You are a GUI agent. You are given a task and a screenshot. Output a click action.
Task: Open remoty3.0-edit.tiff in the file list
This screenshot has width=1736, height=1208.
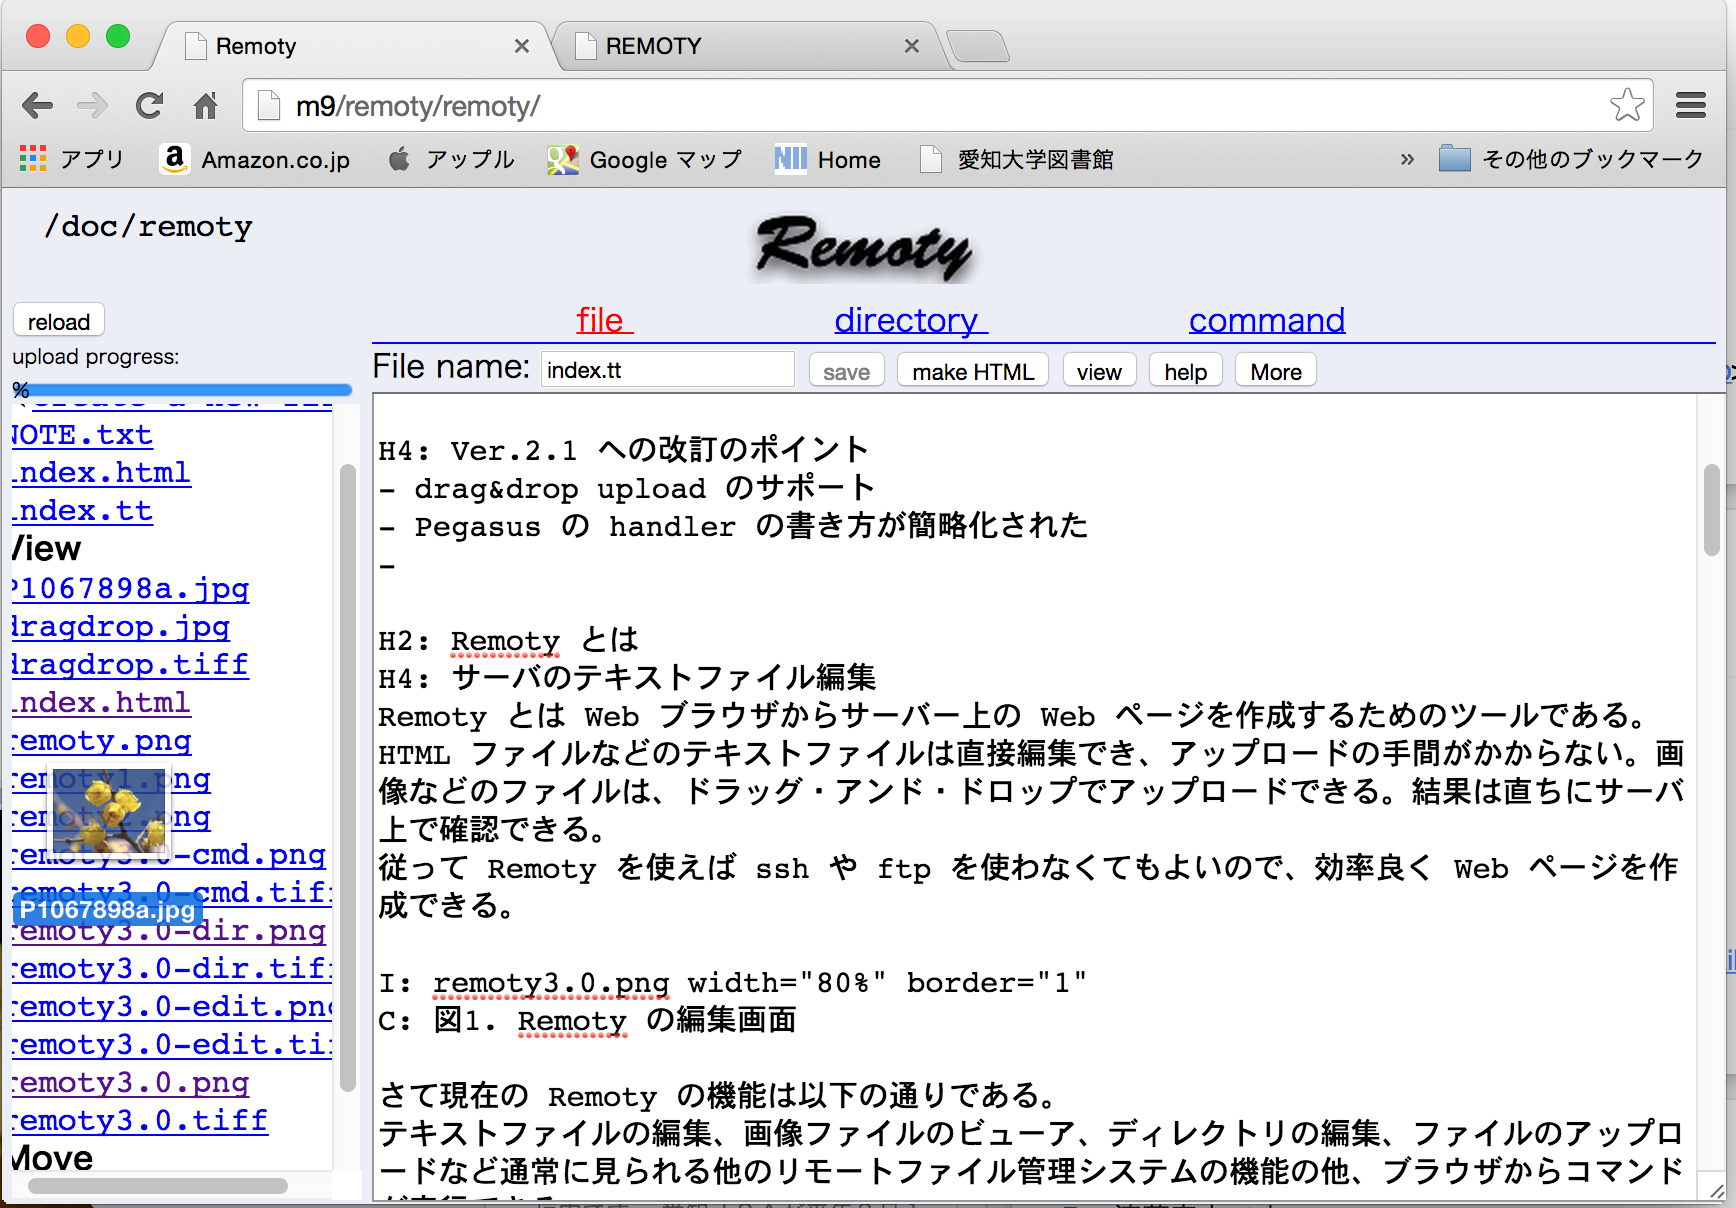172,1045
